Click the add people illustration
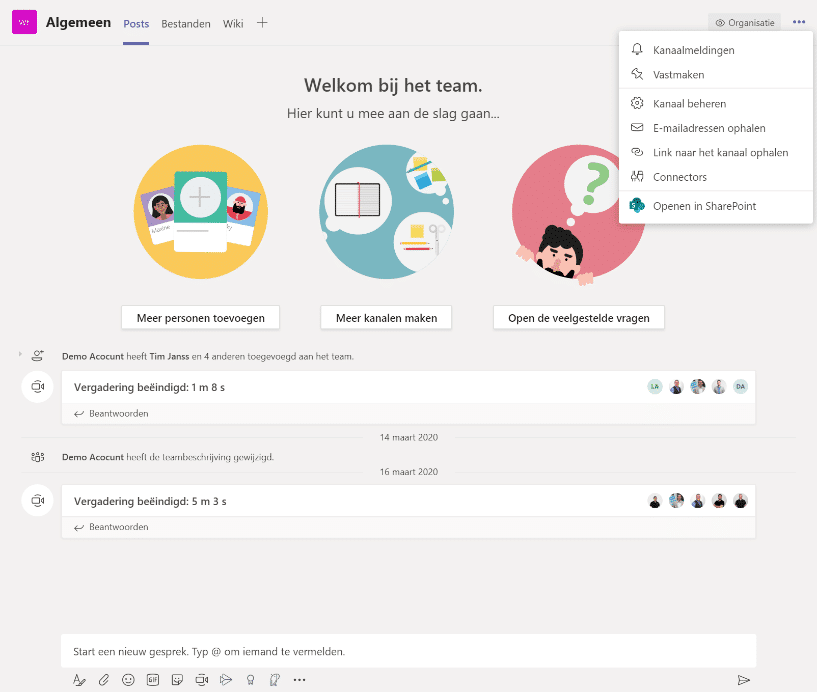Viewport: 817px width, 692px height. point(201,212)
